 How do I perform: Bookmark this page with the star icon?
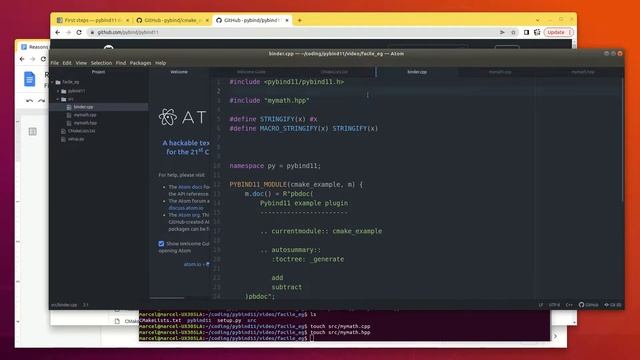(x=513, y=32)
